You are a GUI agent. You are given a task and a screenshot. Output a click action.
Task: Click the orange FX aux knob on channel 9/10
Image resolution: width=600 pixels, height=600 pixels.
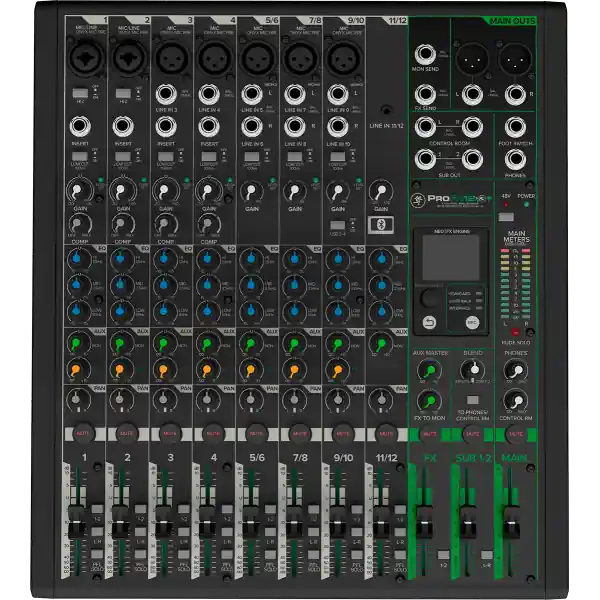(338, 370)
